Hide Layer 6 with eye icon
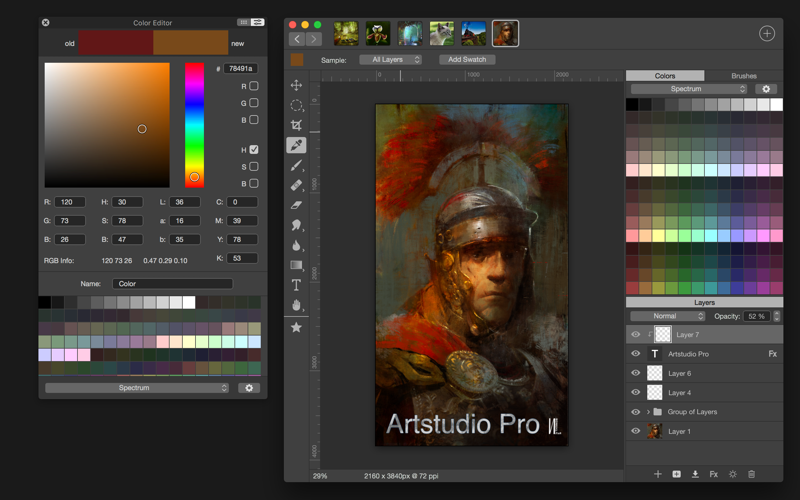This screenshot has width=800, height=500. coord(635,373)
